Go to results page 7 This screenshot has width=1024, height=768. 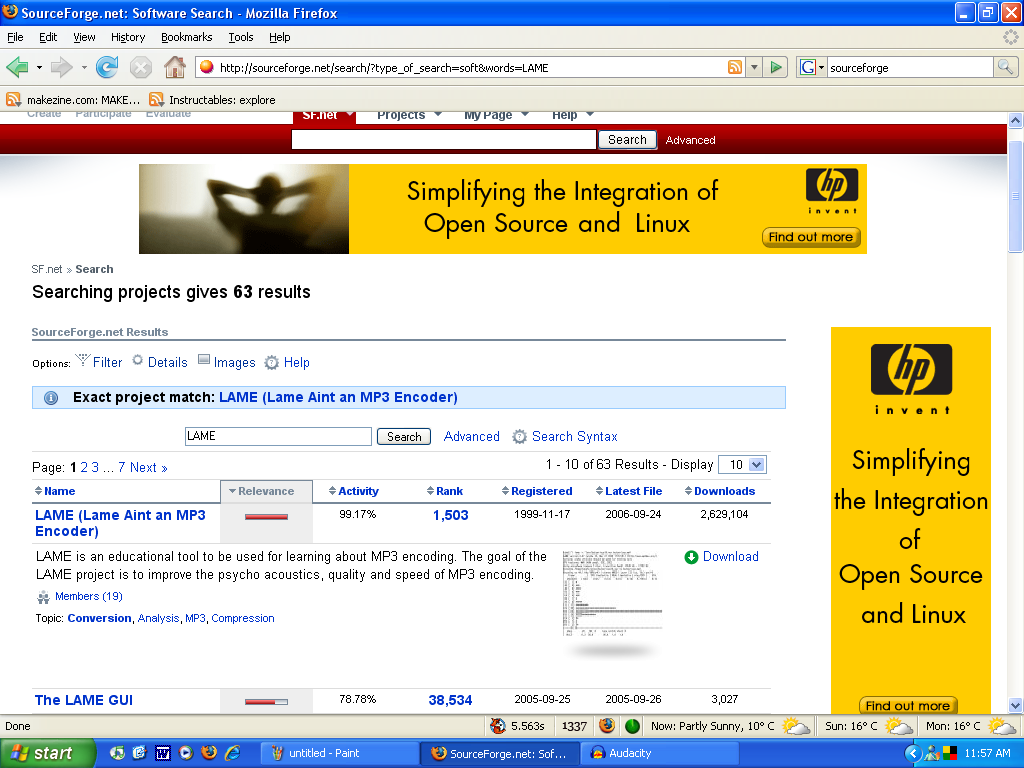121,468
